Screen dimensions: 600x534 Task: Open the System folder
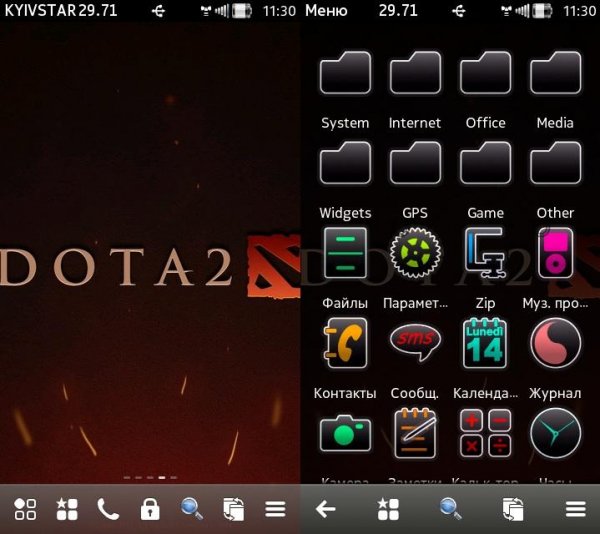345,73
